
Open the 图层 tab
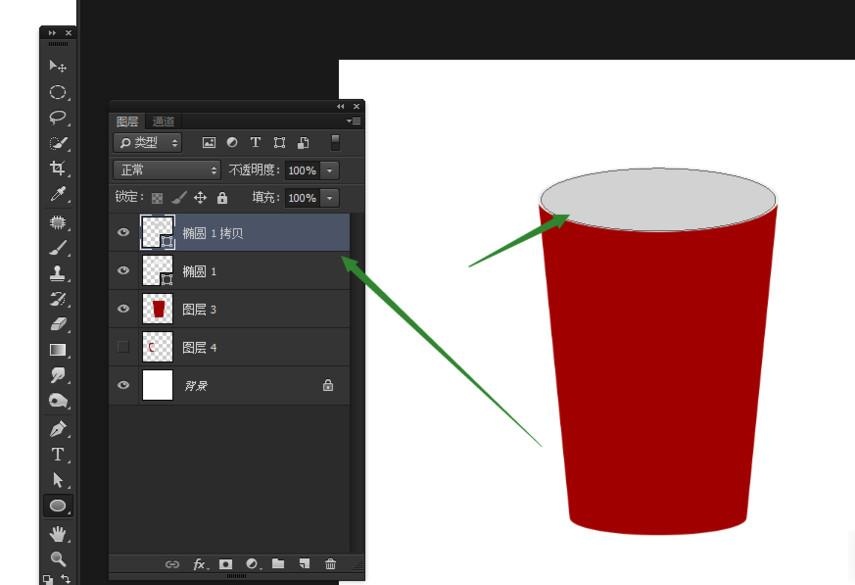128,121
